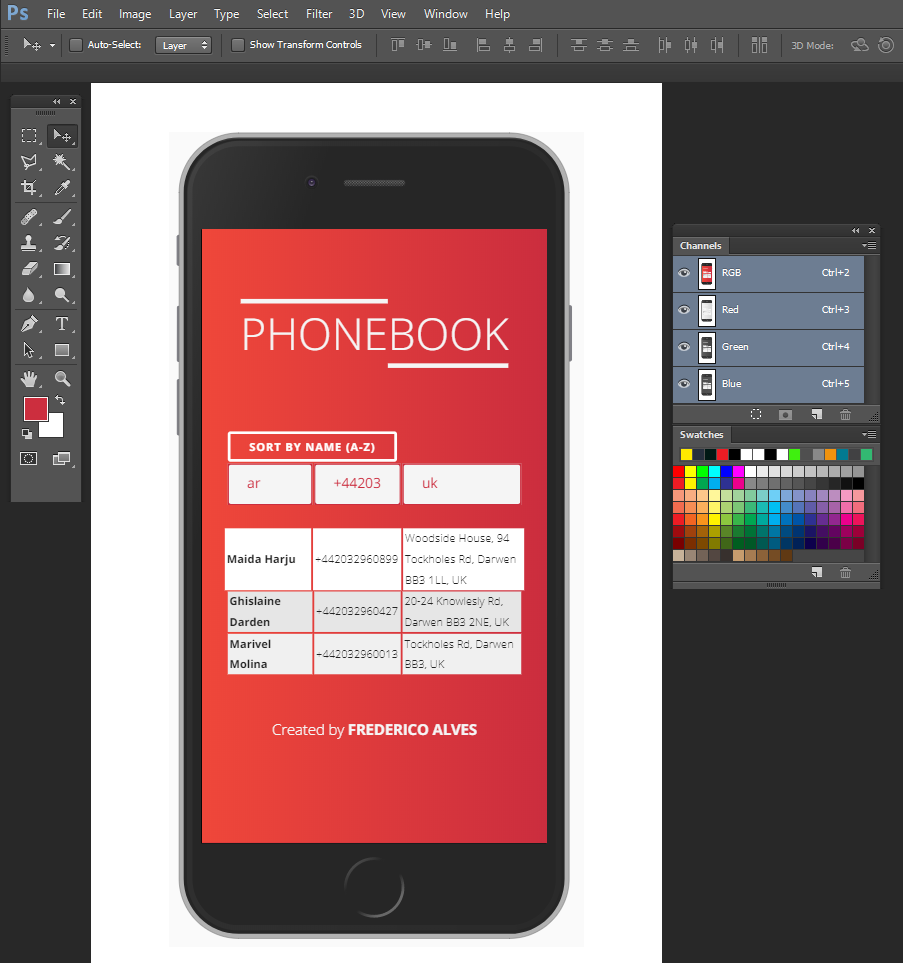Pick the Clone Stamp tool
Image resolution: width=903 pixels, height=963 pixels.
pos(29,242)
